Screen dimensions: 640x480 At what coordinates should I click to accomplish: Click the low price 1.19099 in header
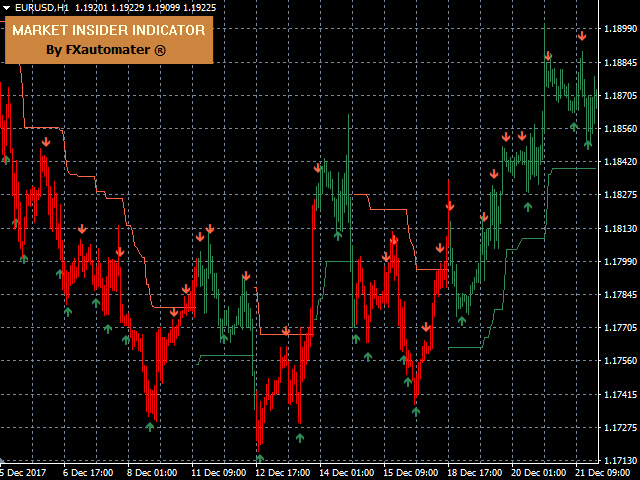162,7
